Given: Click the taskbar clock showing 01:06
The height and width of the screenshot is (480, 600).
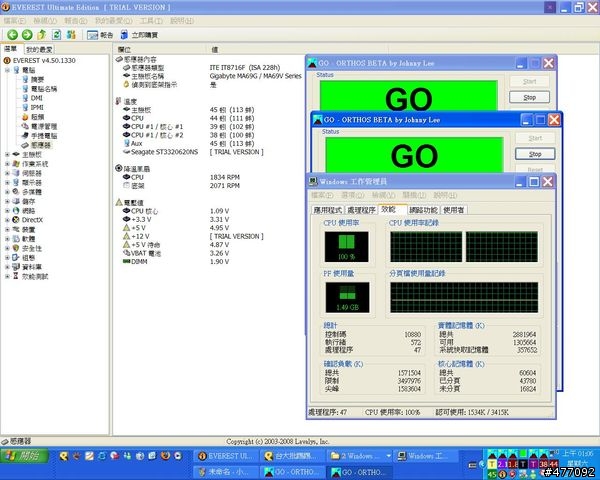Looking at the screenshot, I should pyautogui.click(x=578, y=454).
